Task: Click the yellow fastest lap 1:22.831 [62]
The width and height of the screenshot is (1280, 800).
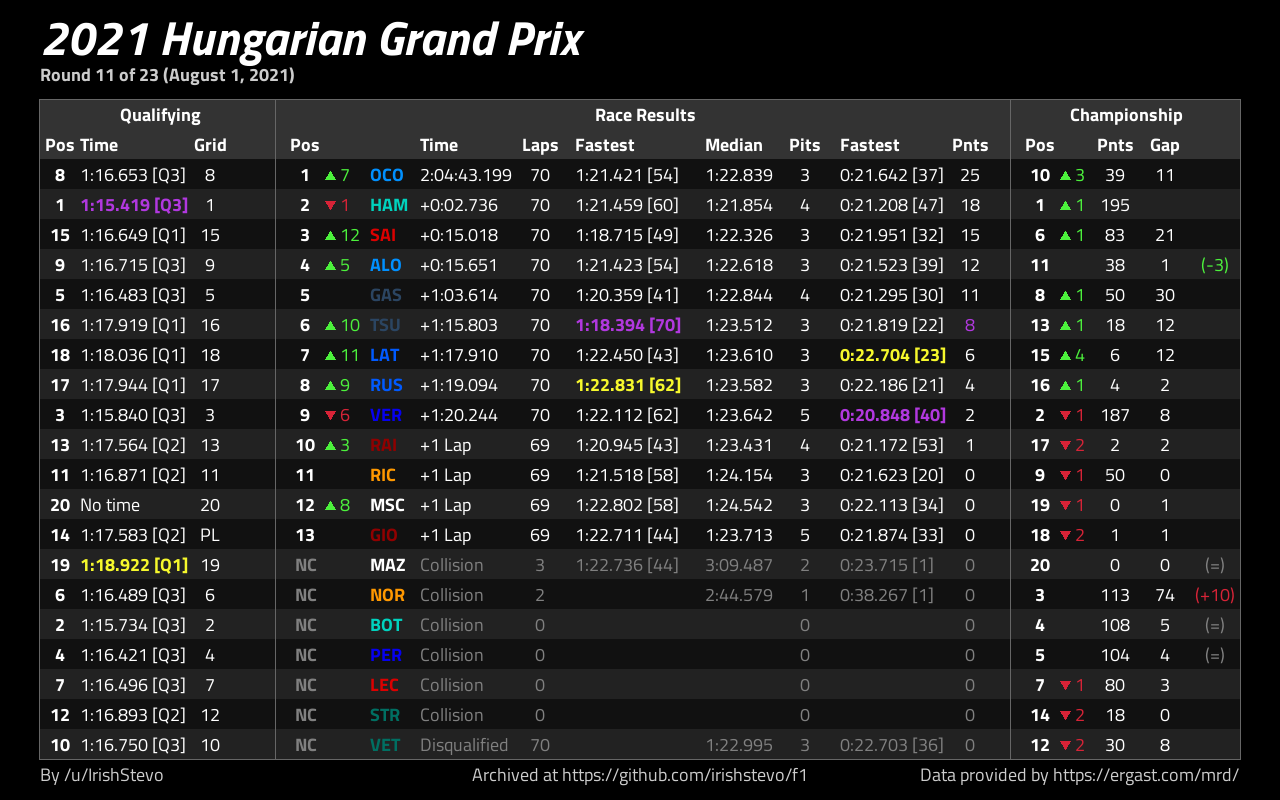Action: pyautogui.click(x=627, y=386)
